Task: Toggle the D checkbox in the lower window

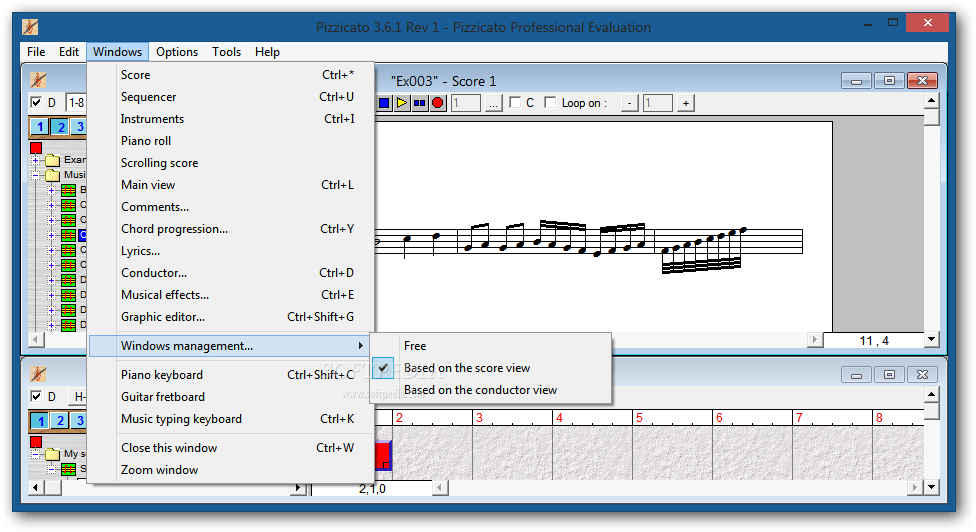Action: (36, 396)
